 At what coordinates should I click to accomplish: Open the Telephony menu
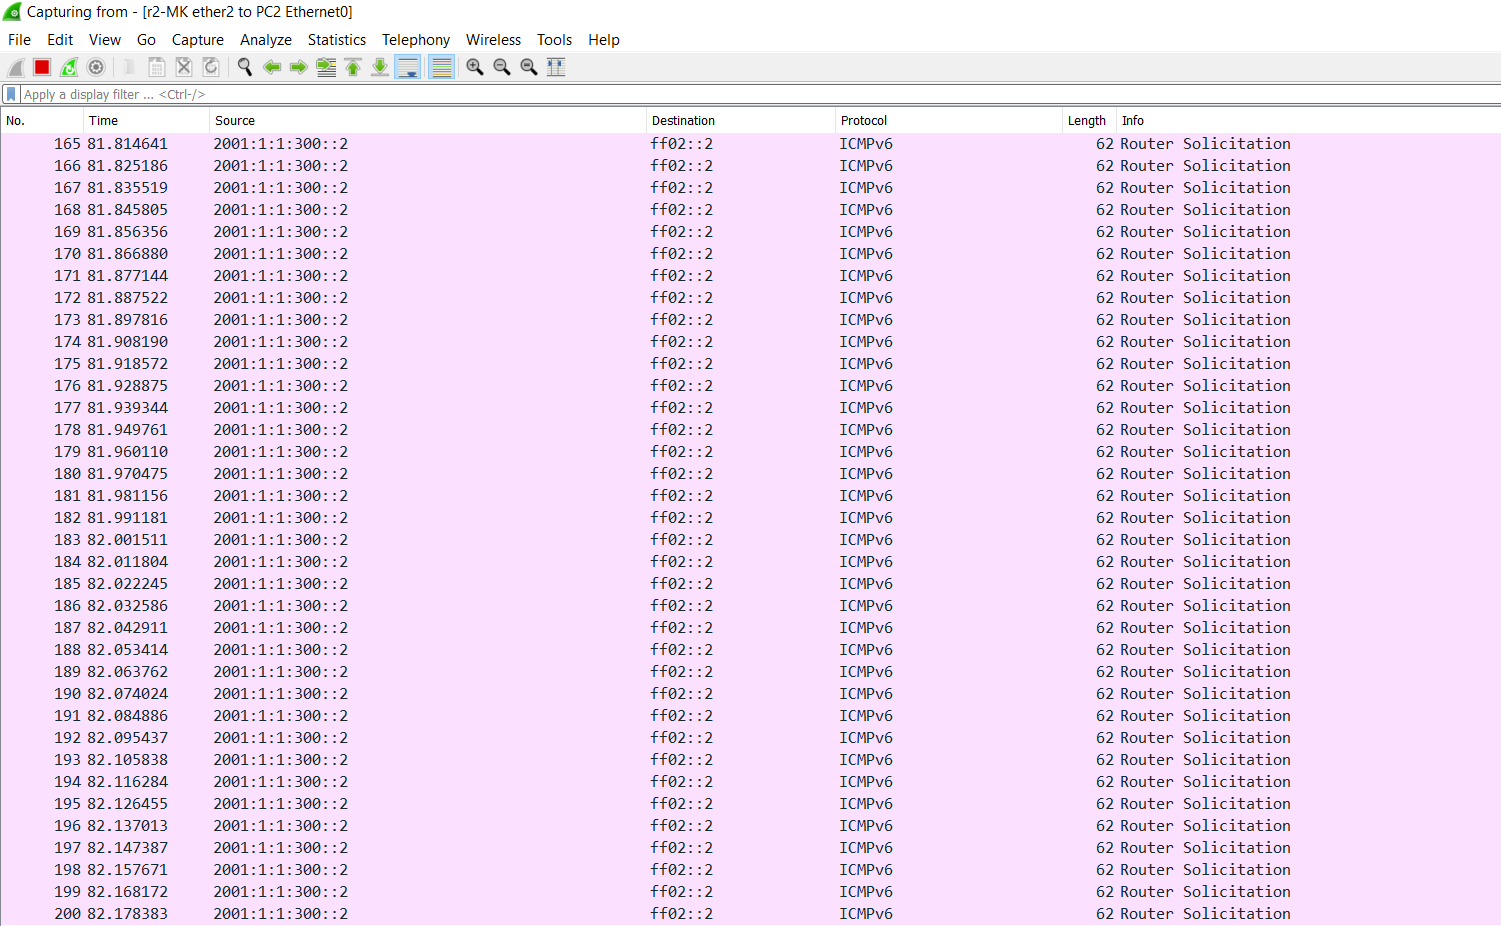(x=415, y=40)
